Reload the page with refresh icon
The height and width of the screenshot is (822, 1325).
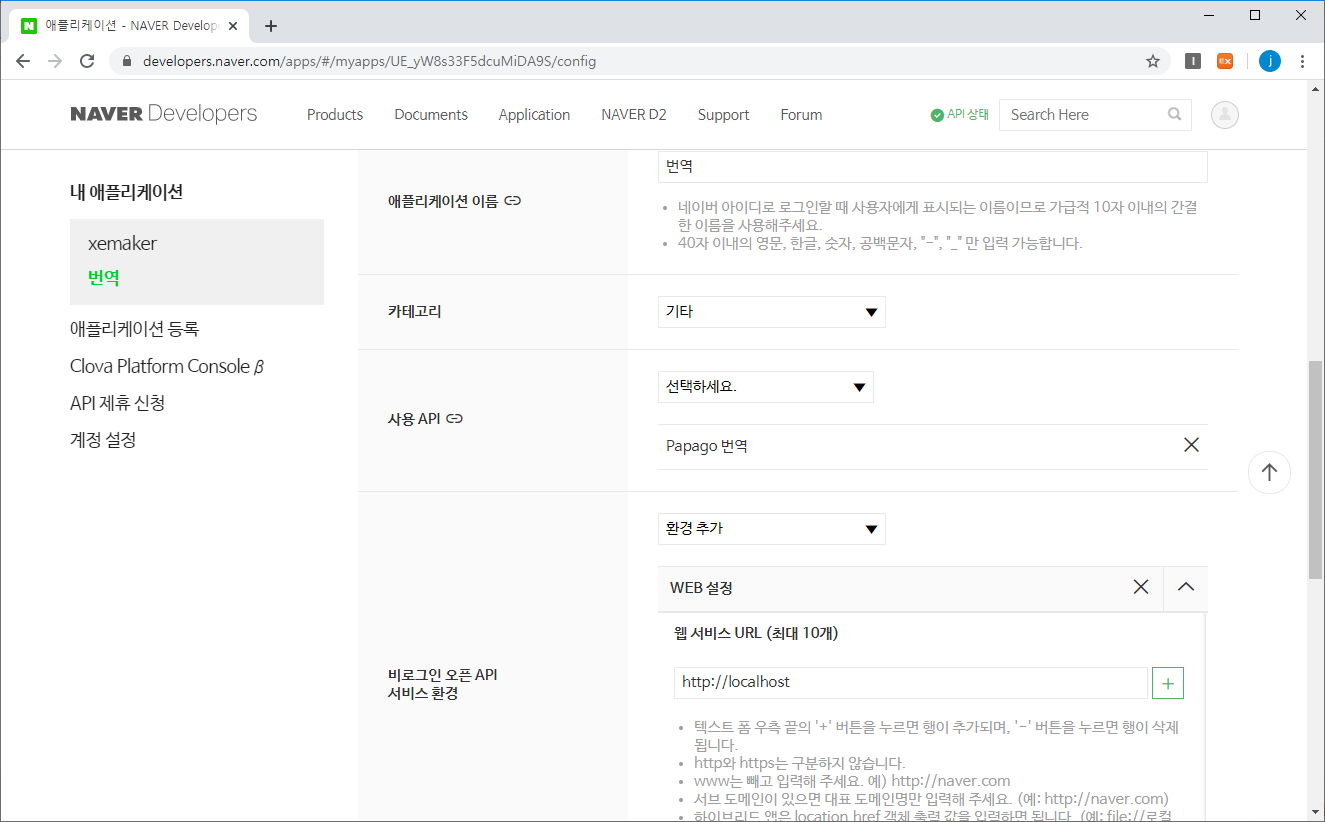tap(87, 61)
